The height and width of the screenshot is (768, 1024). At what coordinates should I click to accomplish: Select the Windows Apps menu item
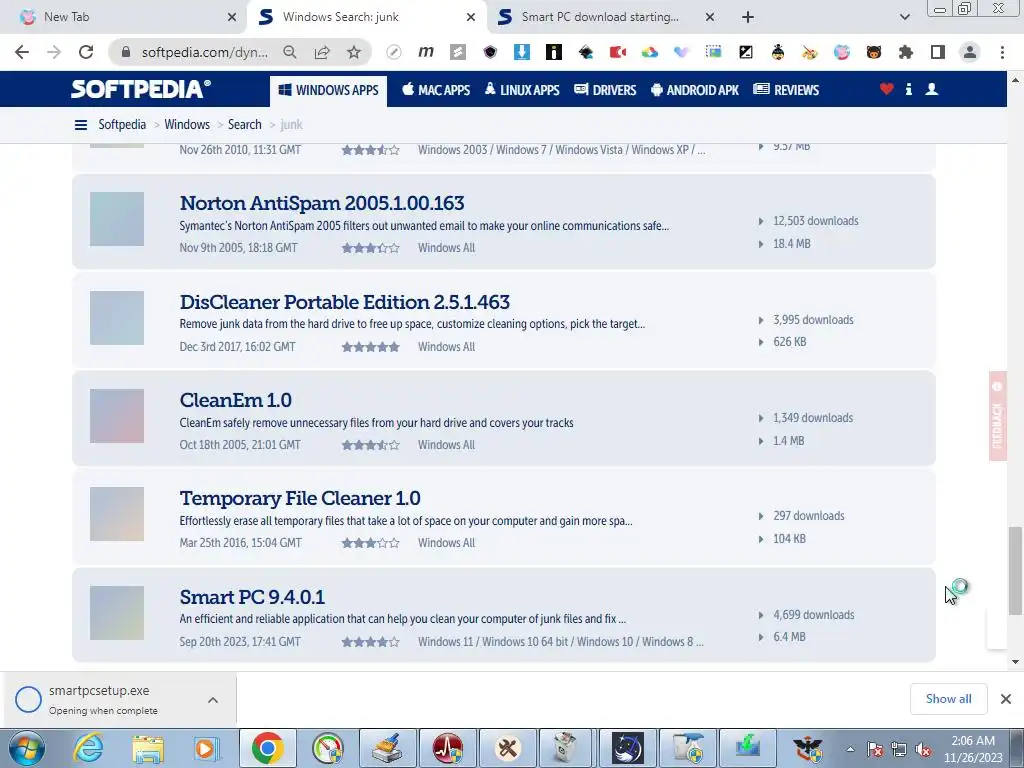tap(328, 90)
